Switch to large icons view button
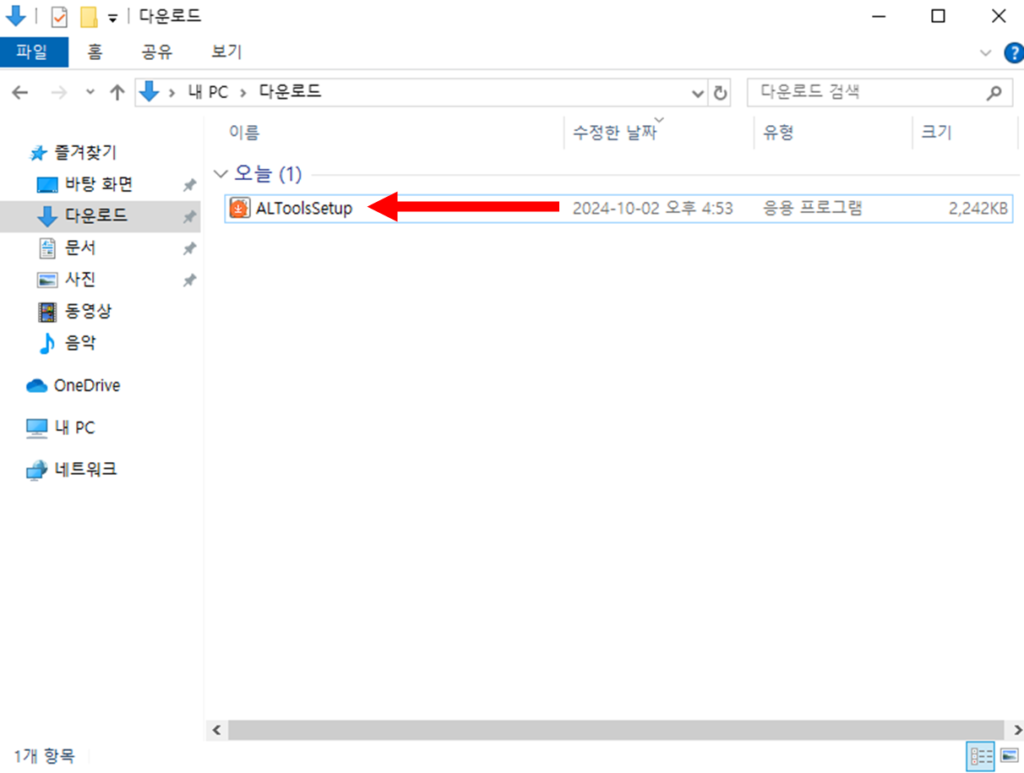1024x773 pixels. [1009, 756]
